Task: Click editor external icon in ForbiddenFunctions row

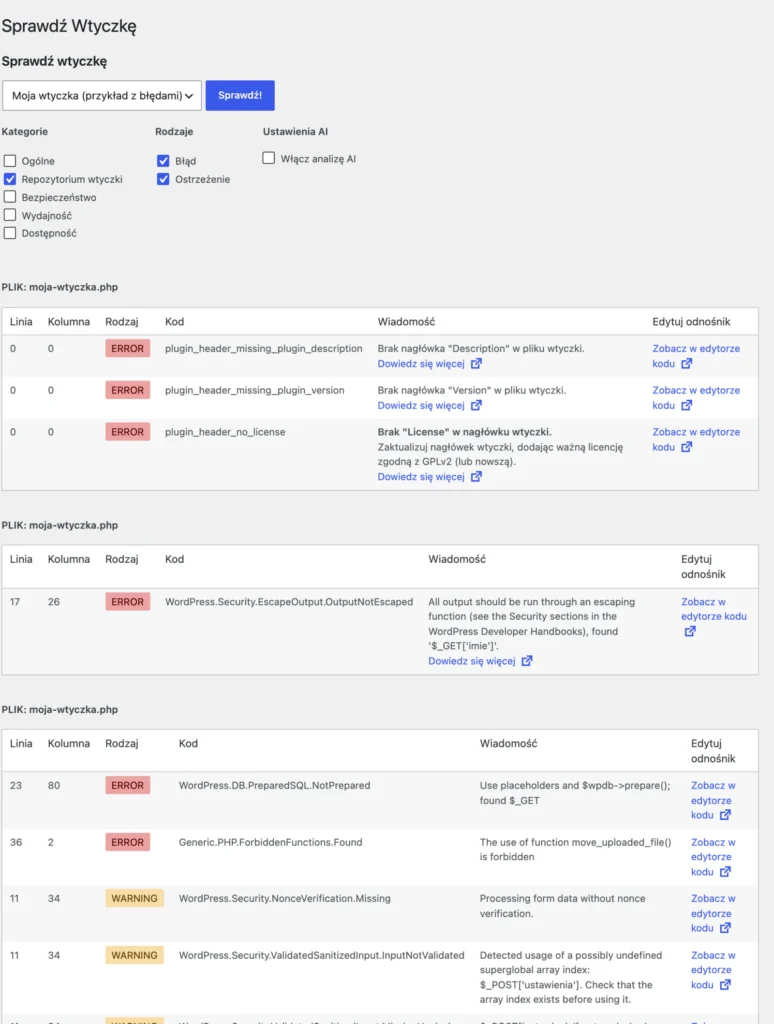Action: click(725, 872)
